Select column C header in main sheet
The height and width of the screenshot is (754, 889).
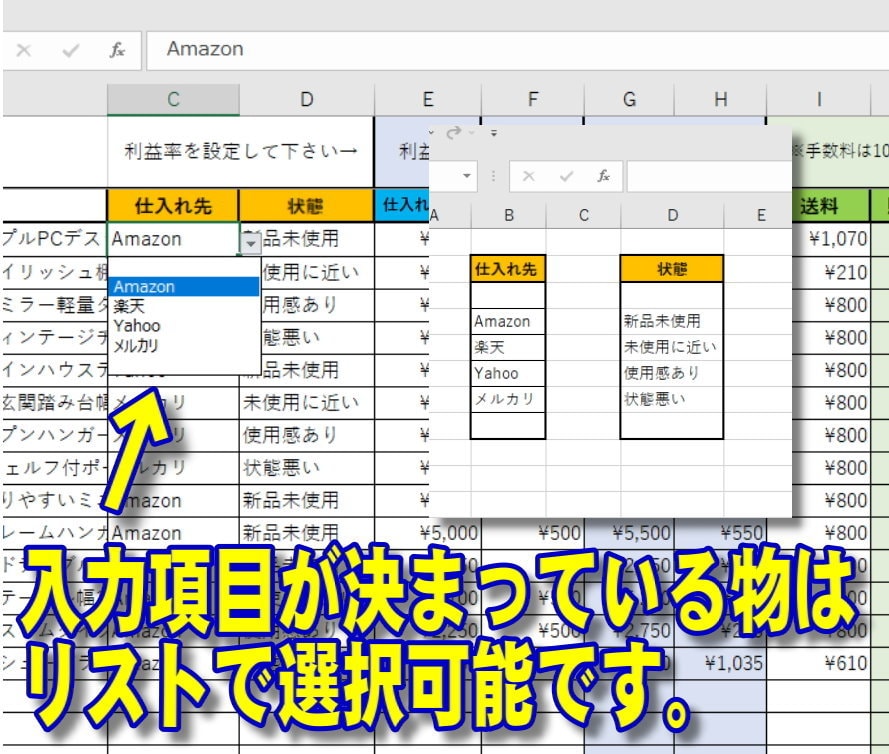(x=173, y=99)
